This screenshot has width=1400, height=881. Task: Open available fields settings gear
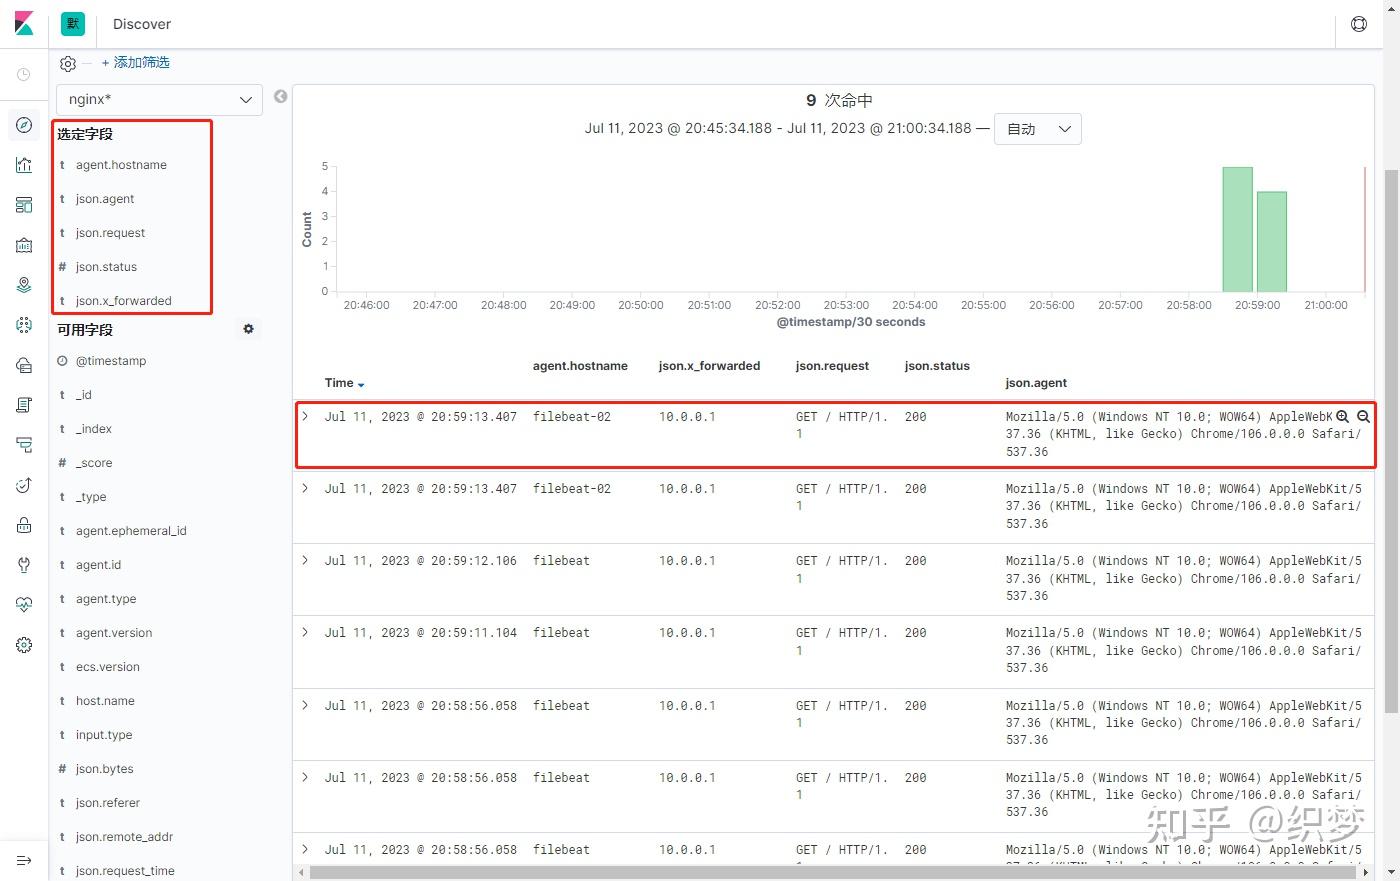coord(248,329)
